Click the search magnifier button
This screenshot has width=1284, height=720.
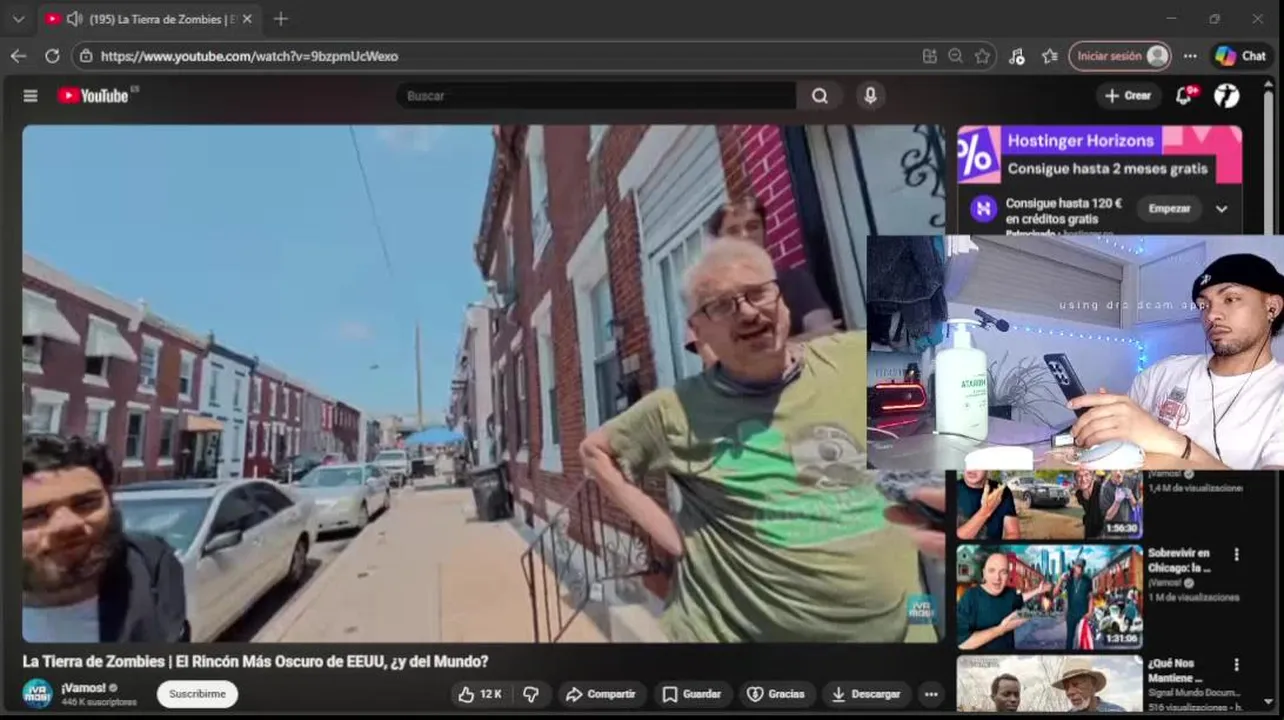tap(820, 96)
